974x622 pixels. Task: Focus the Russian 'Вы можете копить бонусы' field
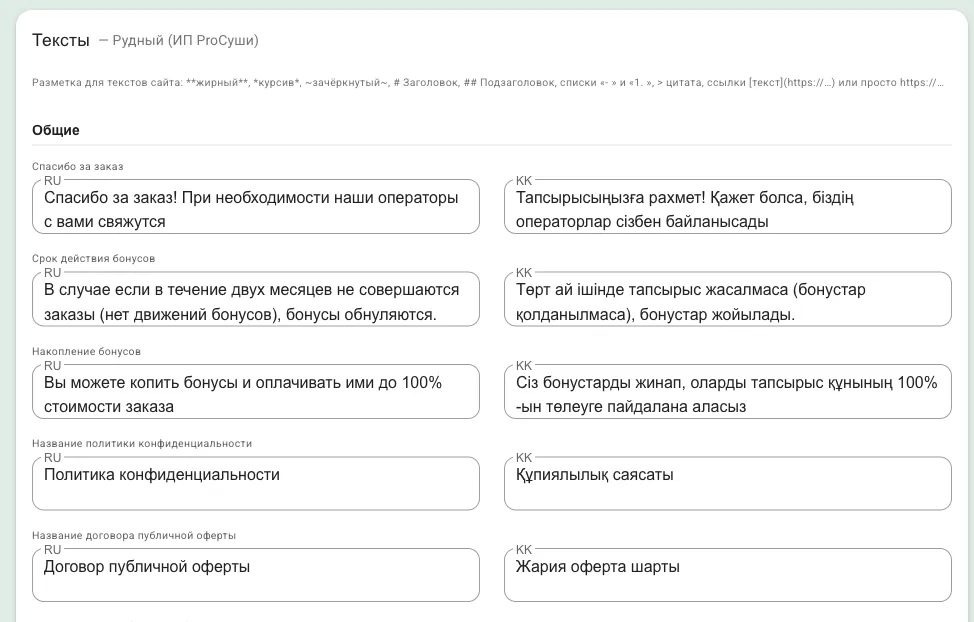[256, 391]
